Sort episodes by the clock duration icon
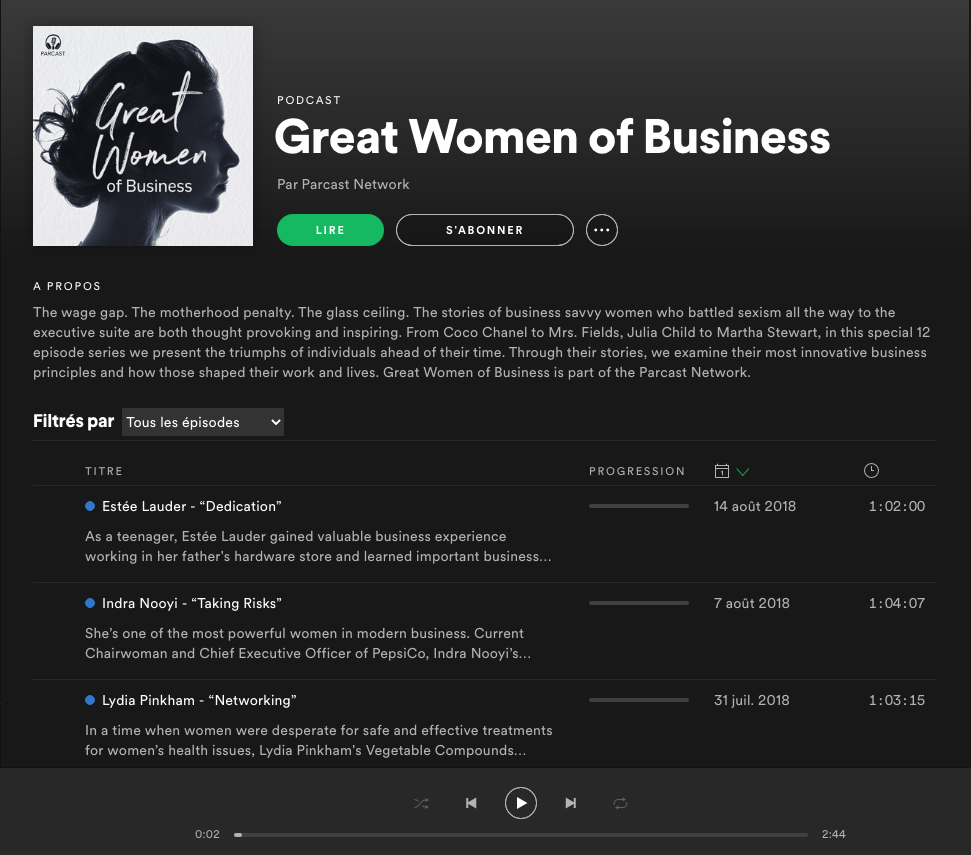Screen dimensions: 971x855 [x=871, y=471]
